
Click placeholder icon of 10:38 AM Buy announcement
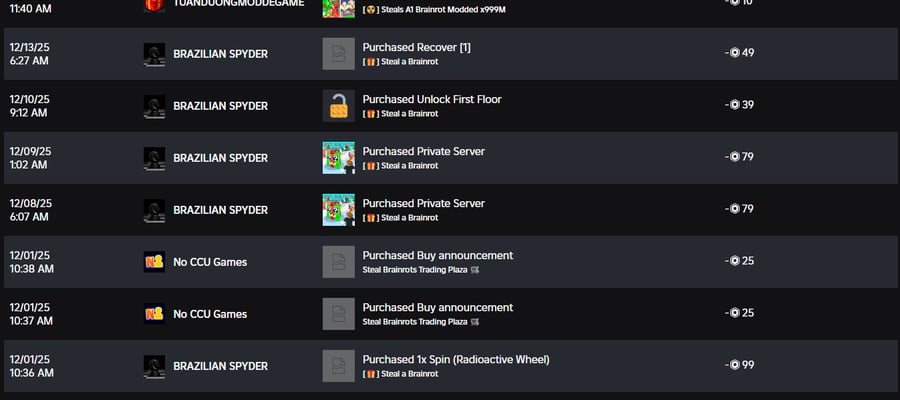(339, 262)
